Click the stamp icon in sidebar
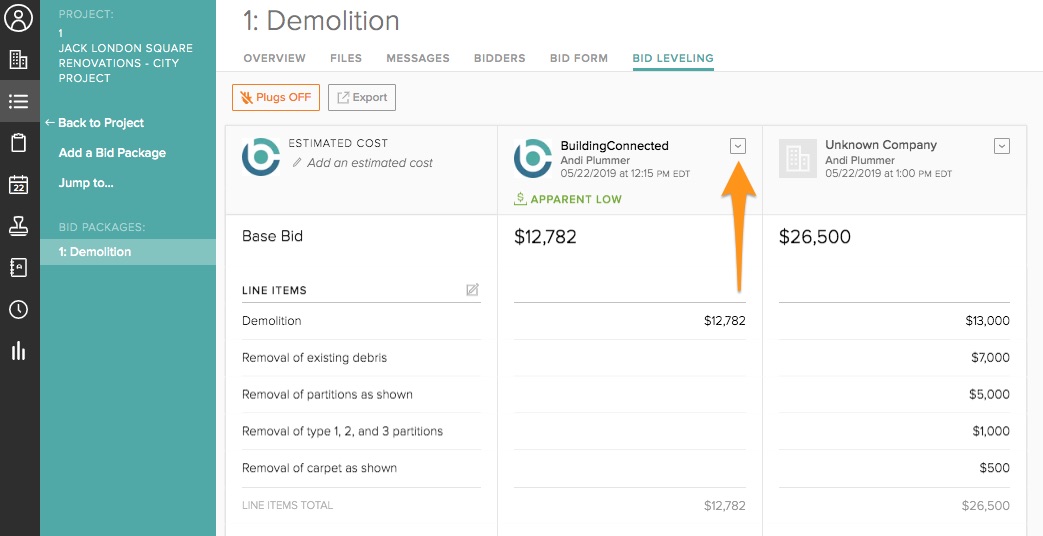The width and height of the screenshot is (1043, 536). point(19,226)
